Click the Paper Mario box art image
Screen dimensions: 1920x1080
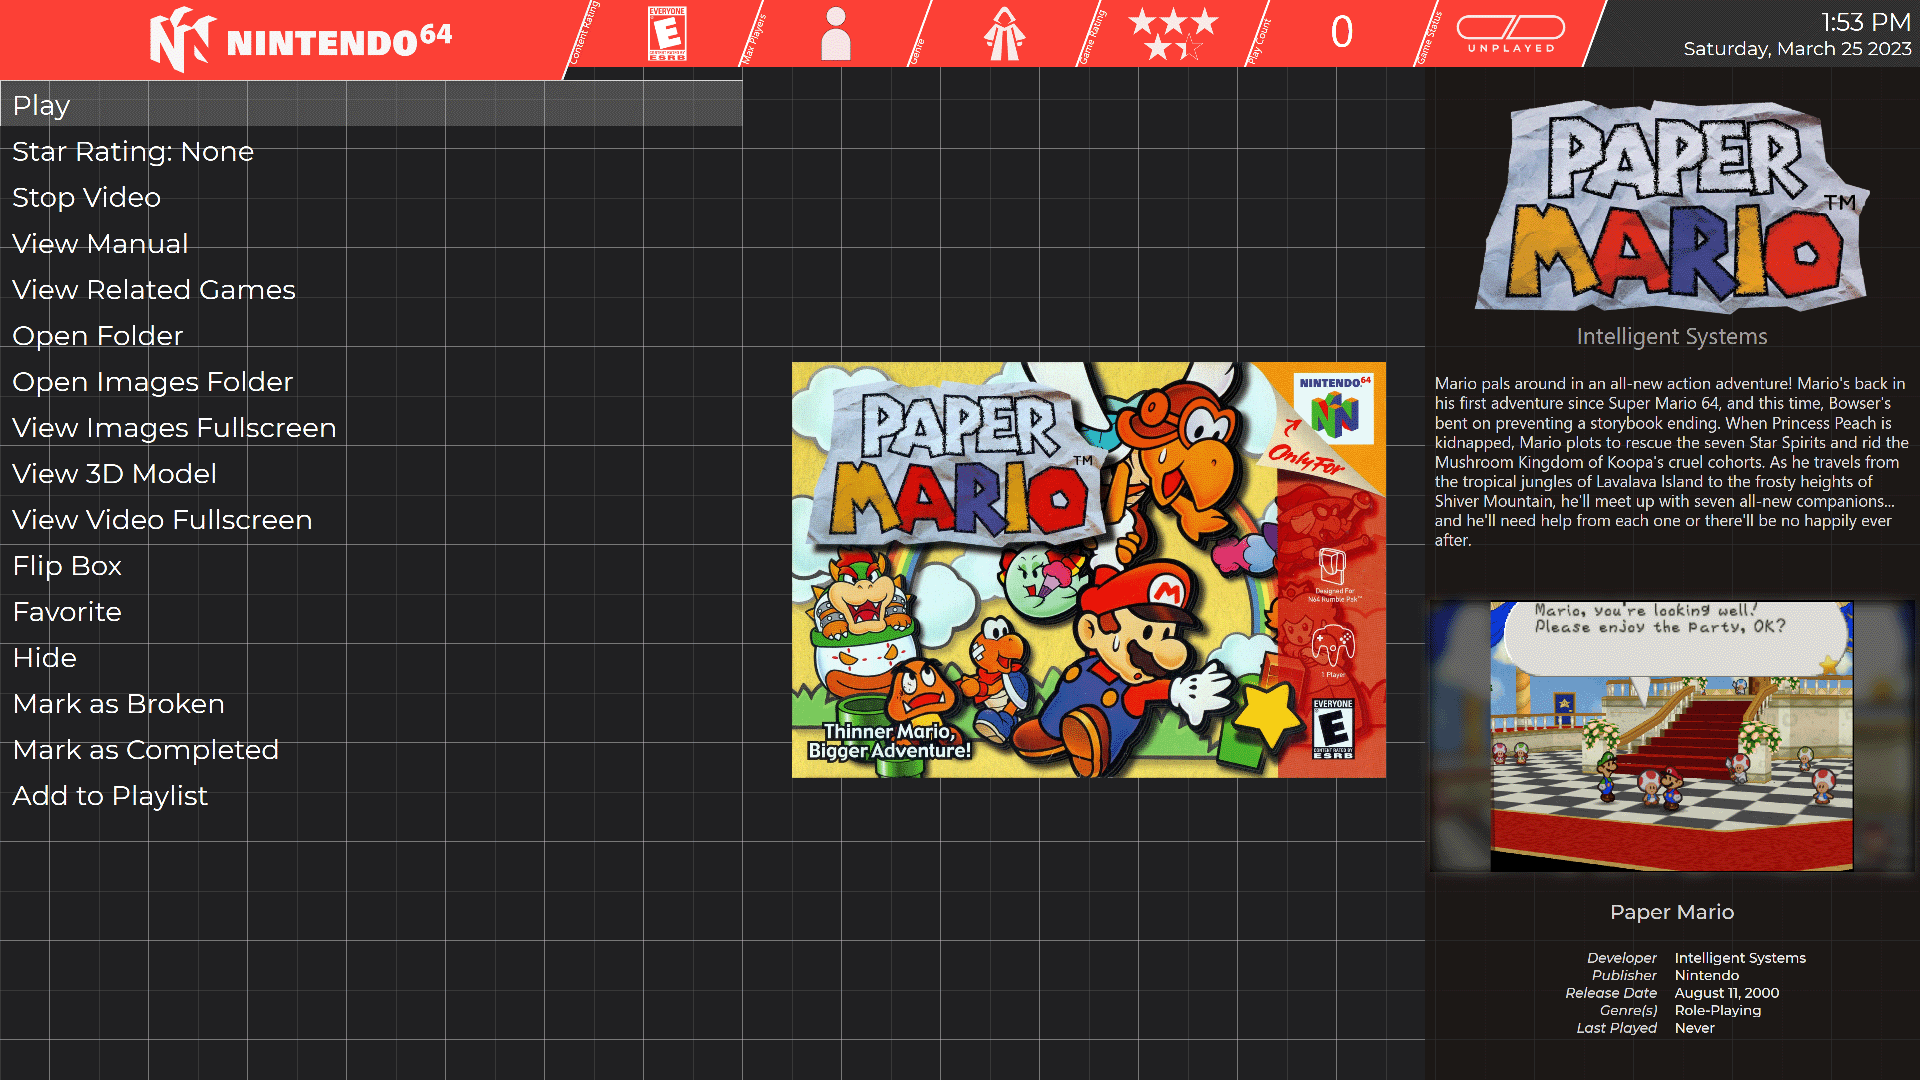click(x=1088, y=570)
